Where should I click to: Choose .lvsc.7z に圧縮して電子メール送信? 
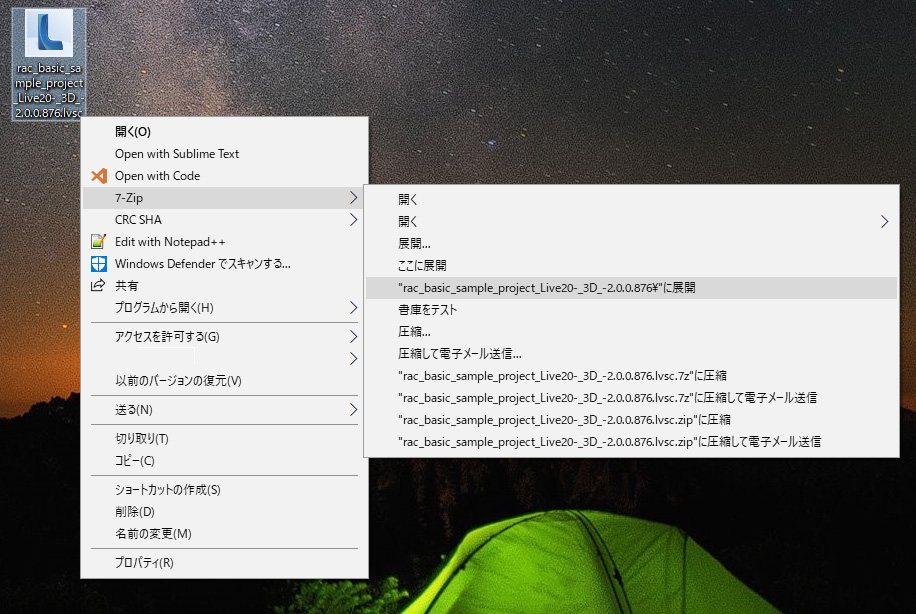click(x=632, y=397)
